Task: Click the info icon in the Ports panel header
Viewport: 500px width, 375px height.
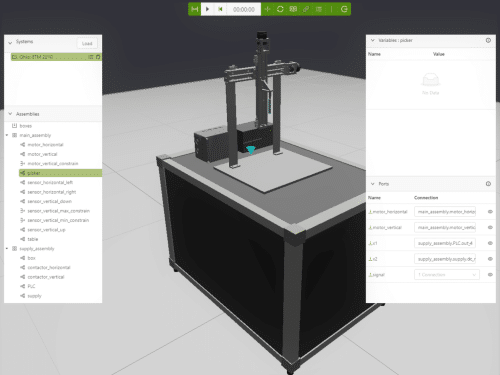Action: (x=488, y=184)
